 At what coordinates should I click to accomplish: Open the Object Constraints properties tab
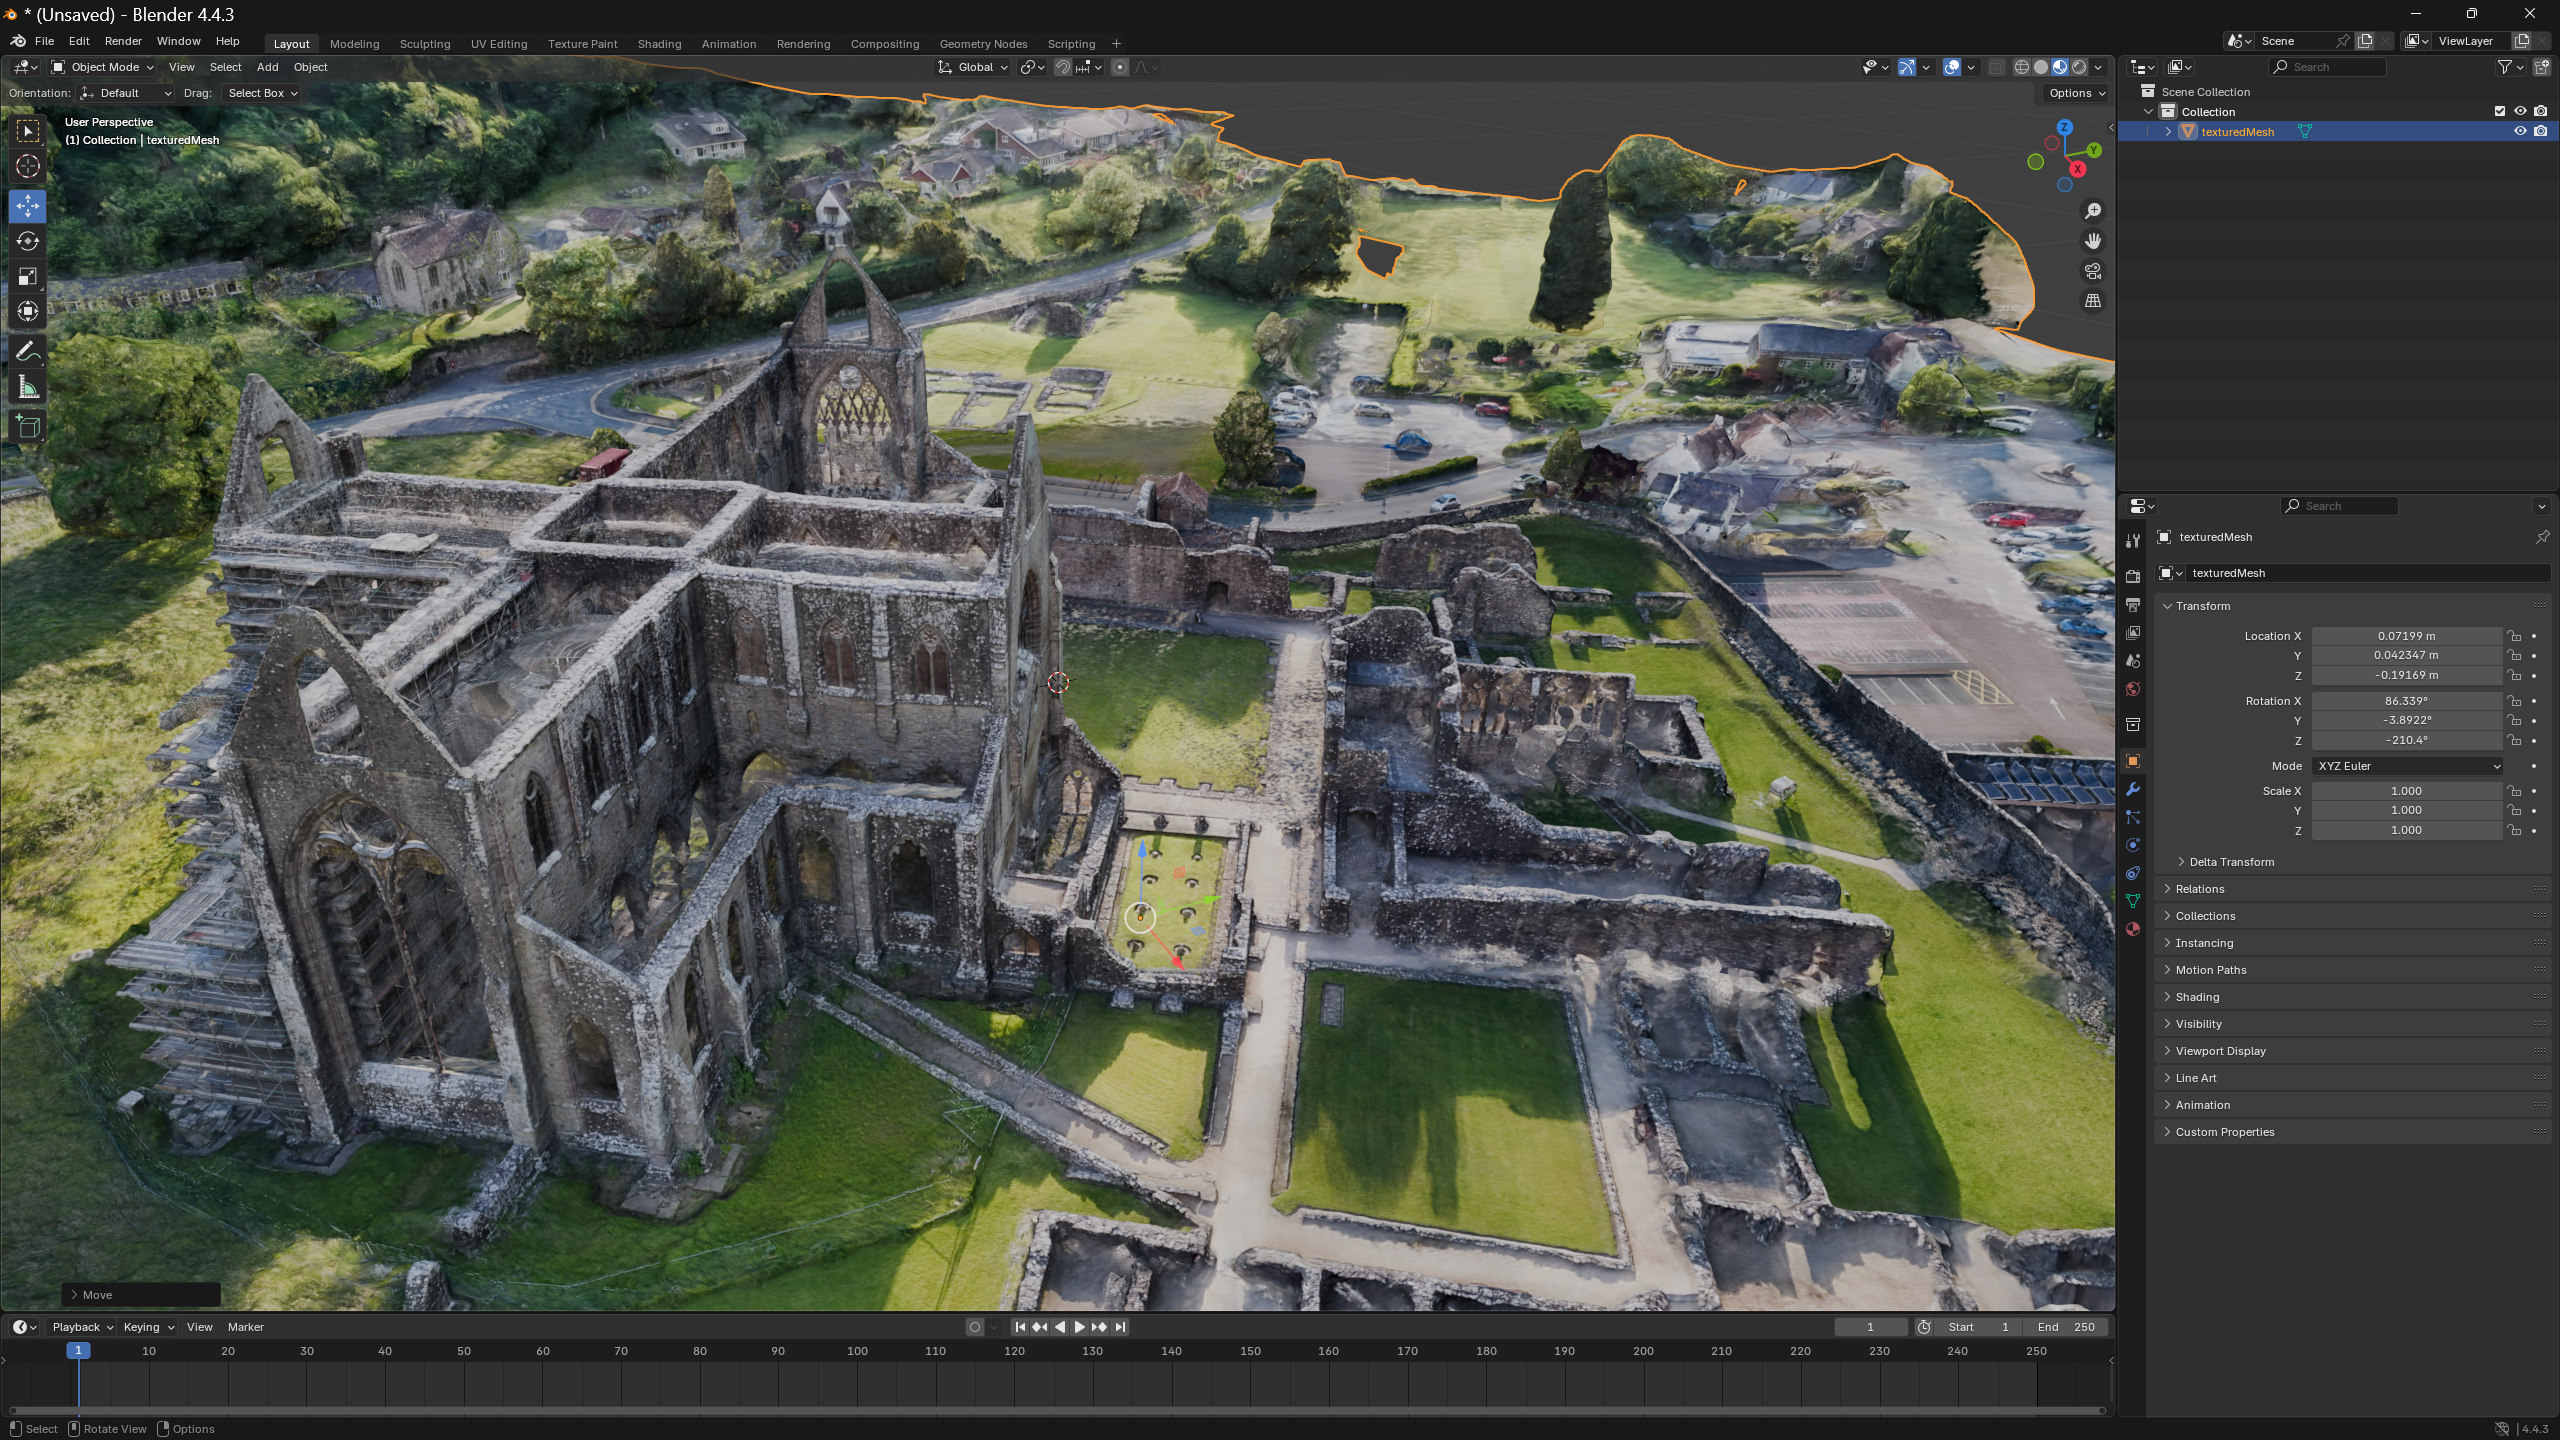pyautogui.click(x=2133, y=873)
